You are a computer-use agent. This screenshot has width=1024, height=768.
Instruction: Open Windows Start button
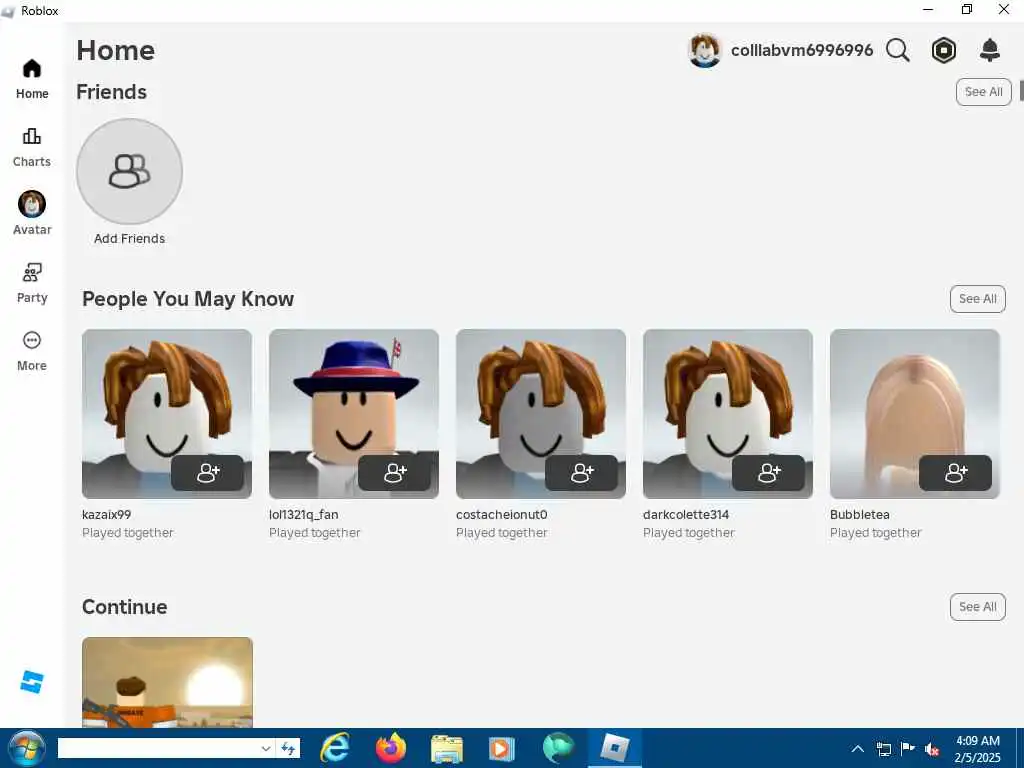(26, 748)
